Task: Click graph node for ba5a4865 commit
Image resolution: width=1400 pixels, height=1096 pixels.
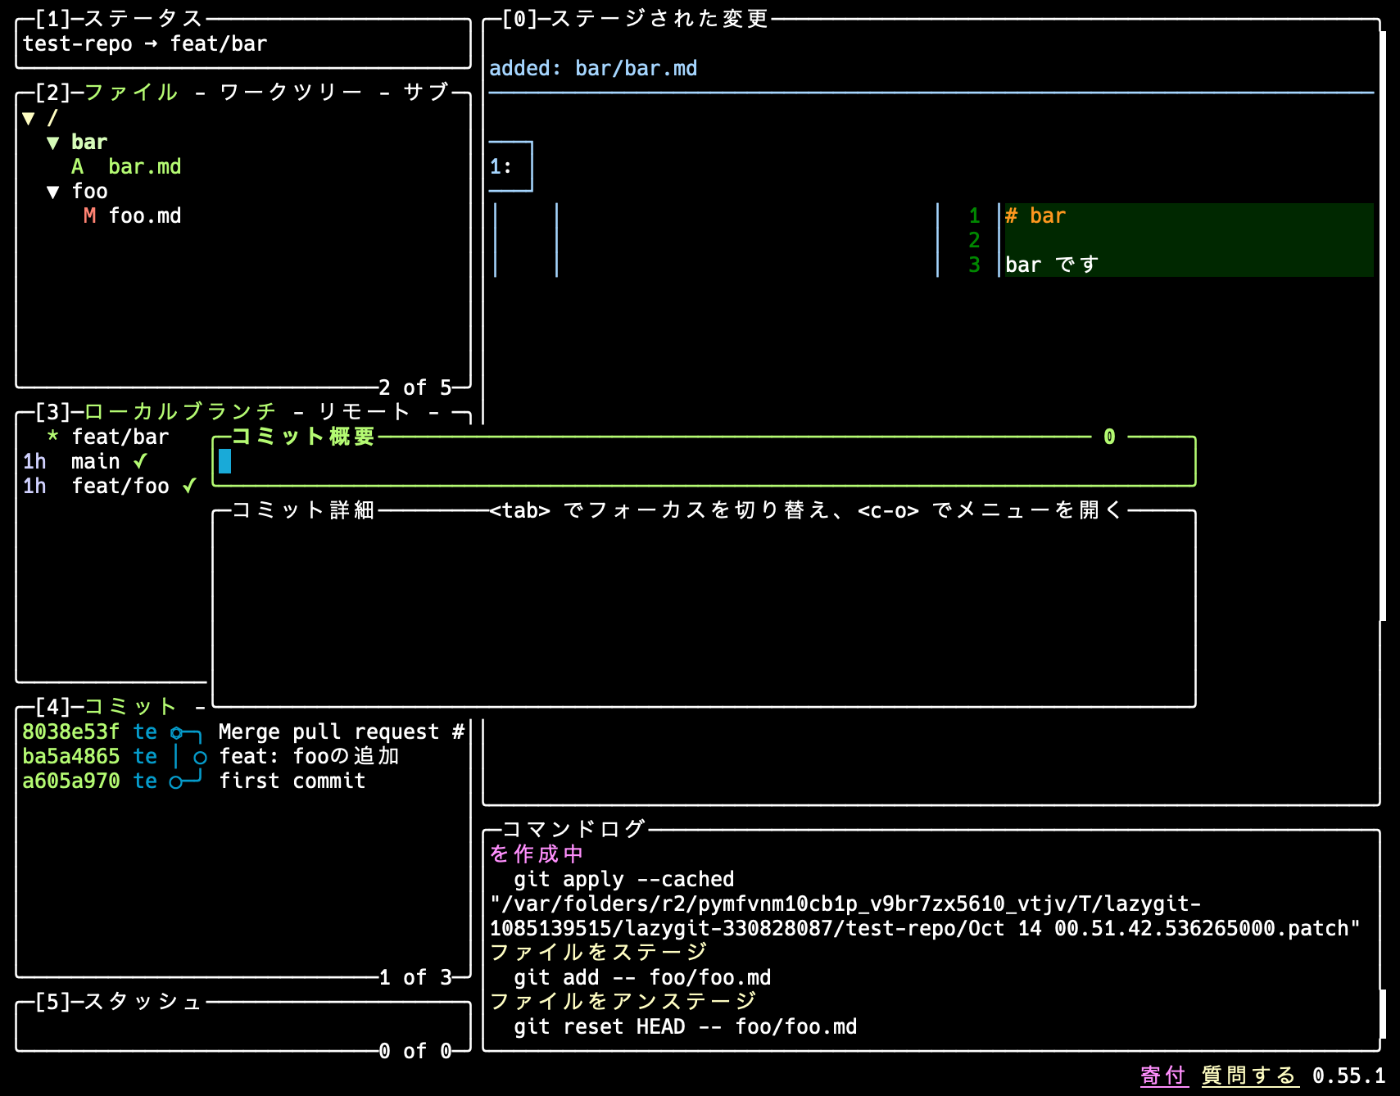Action: (x=200, y=758)
